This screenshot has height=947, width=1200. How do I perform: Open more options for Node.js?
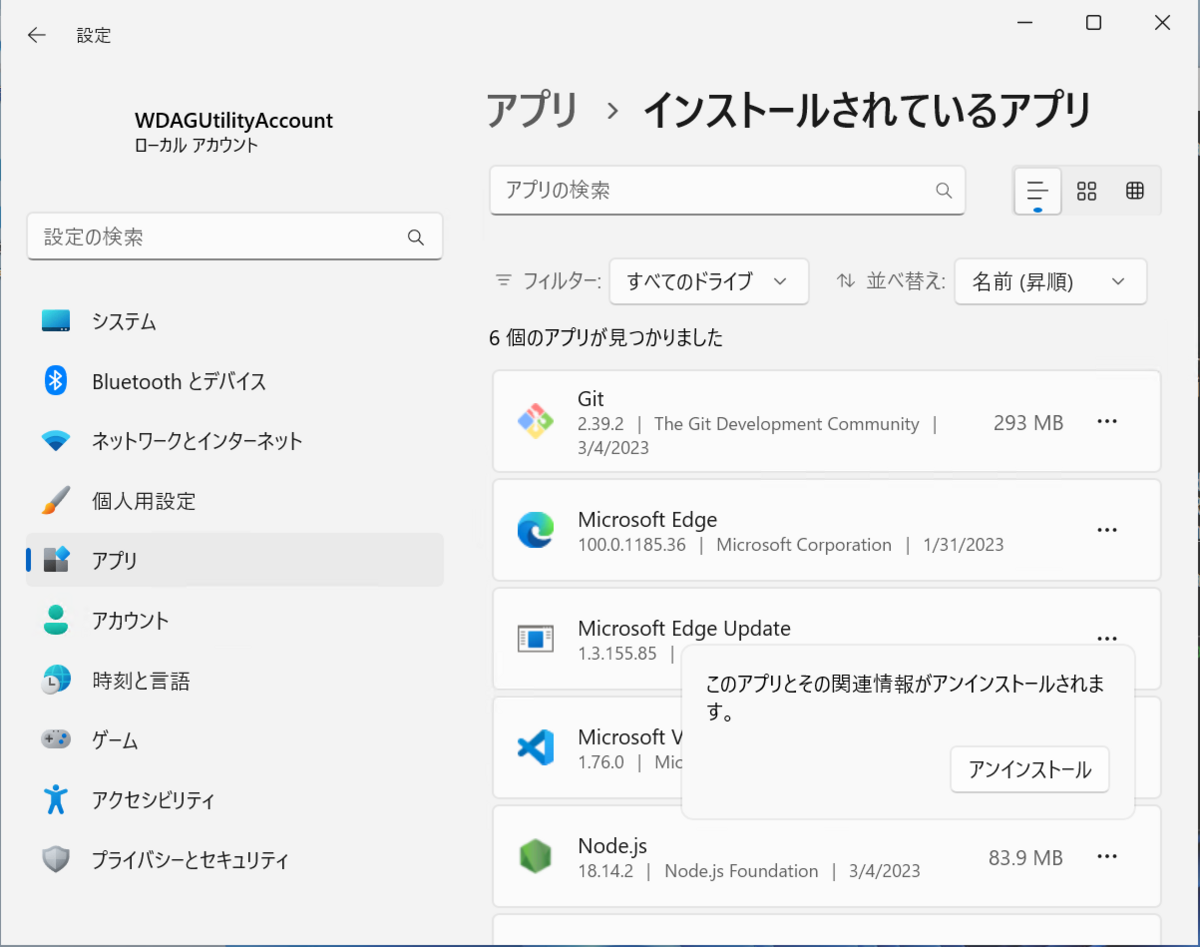pyautogui.click(x=1107, y=856)
